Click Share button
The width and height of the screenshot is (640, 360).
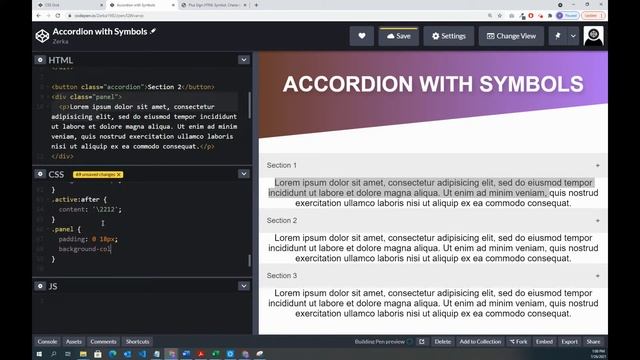pyautogui.click(x=593, y=342)
